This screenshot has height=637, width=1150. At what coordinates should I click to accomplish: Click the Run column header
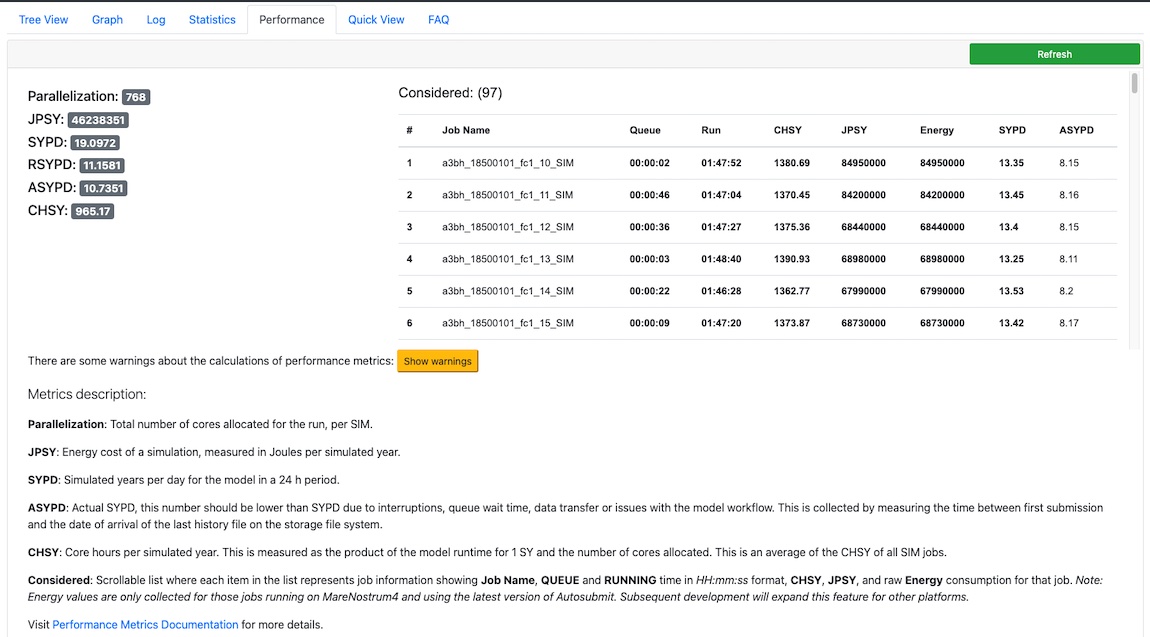point(711,130)
